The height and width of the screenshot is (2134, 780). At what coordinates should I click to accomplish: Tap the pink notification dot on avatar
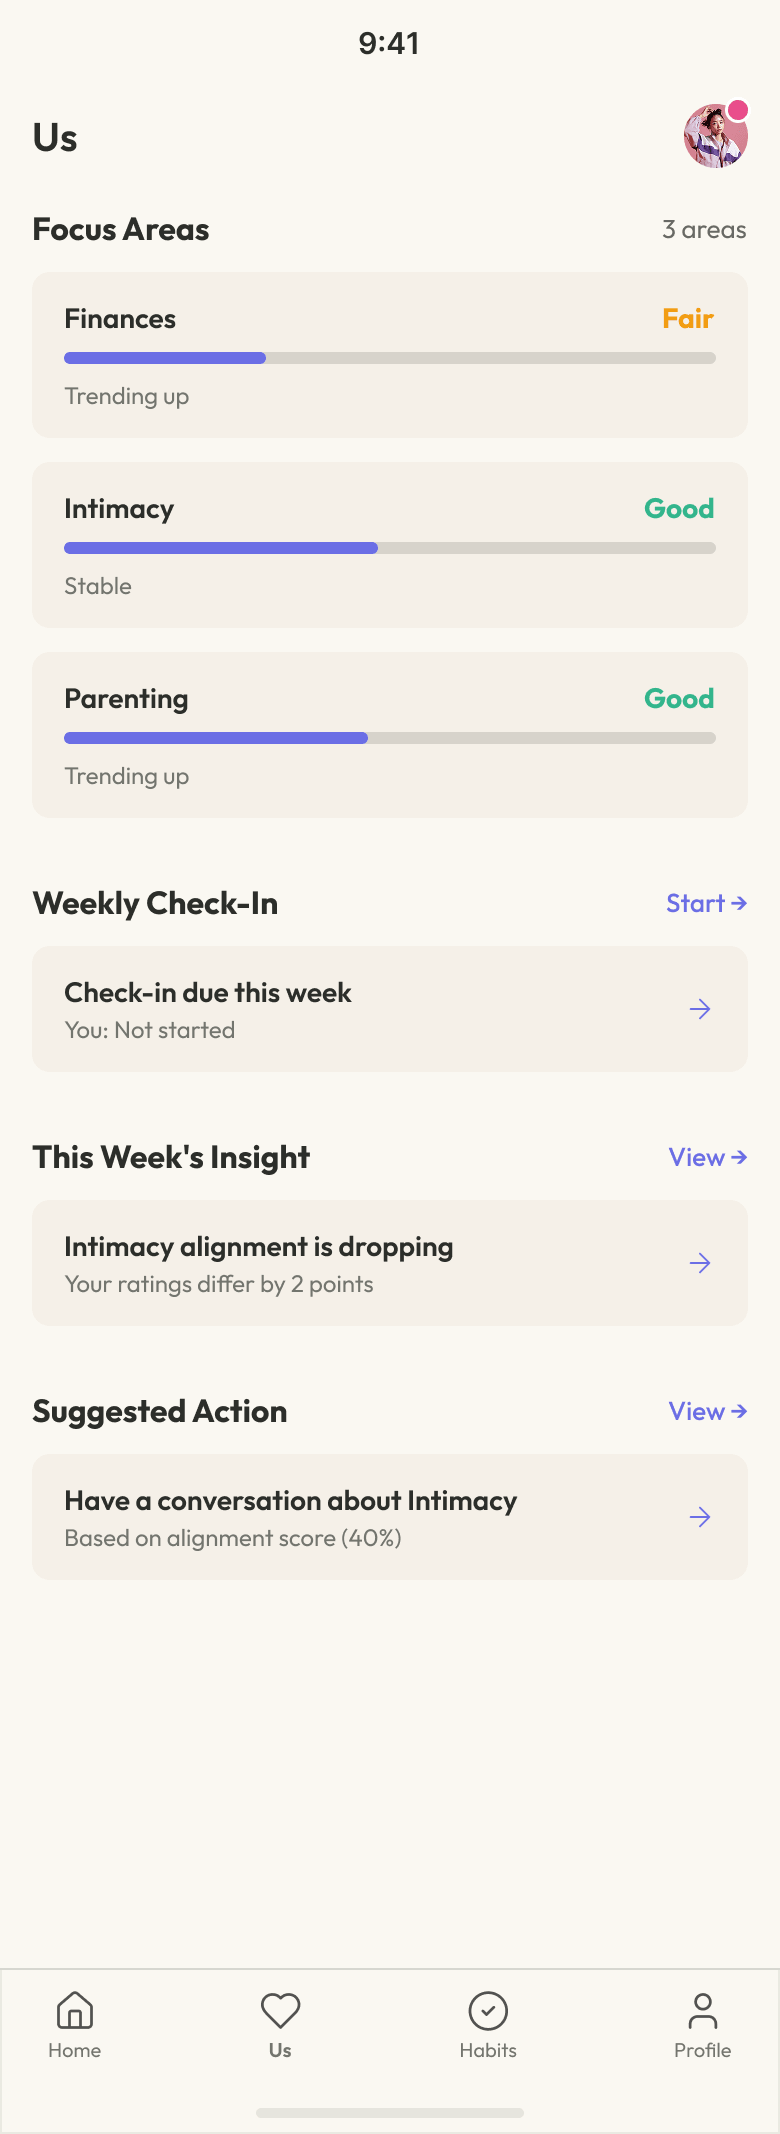tap(738, 110)
